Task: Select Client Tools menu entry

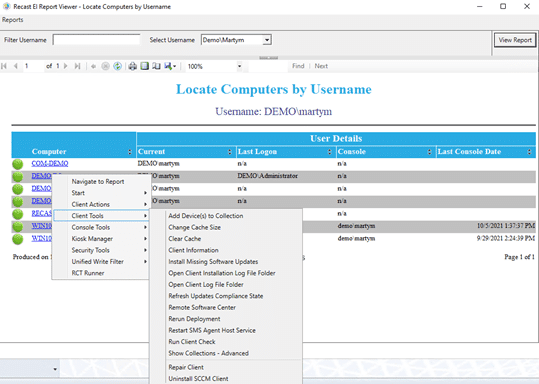Action: coord(100,216)
